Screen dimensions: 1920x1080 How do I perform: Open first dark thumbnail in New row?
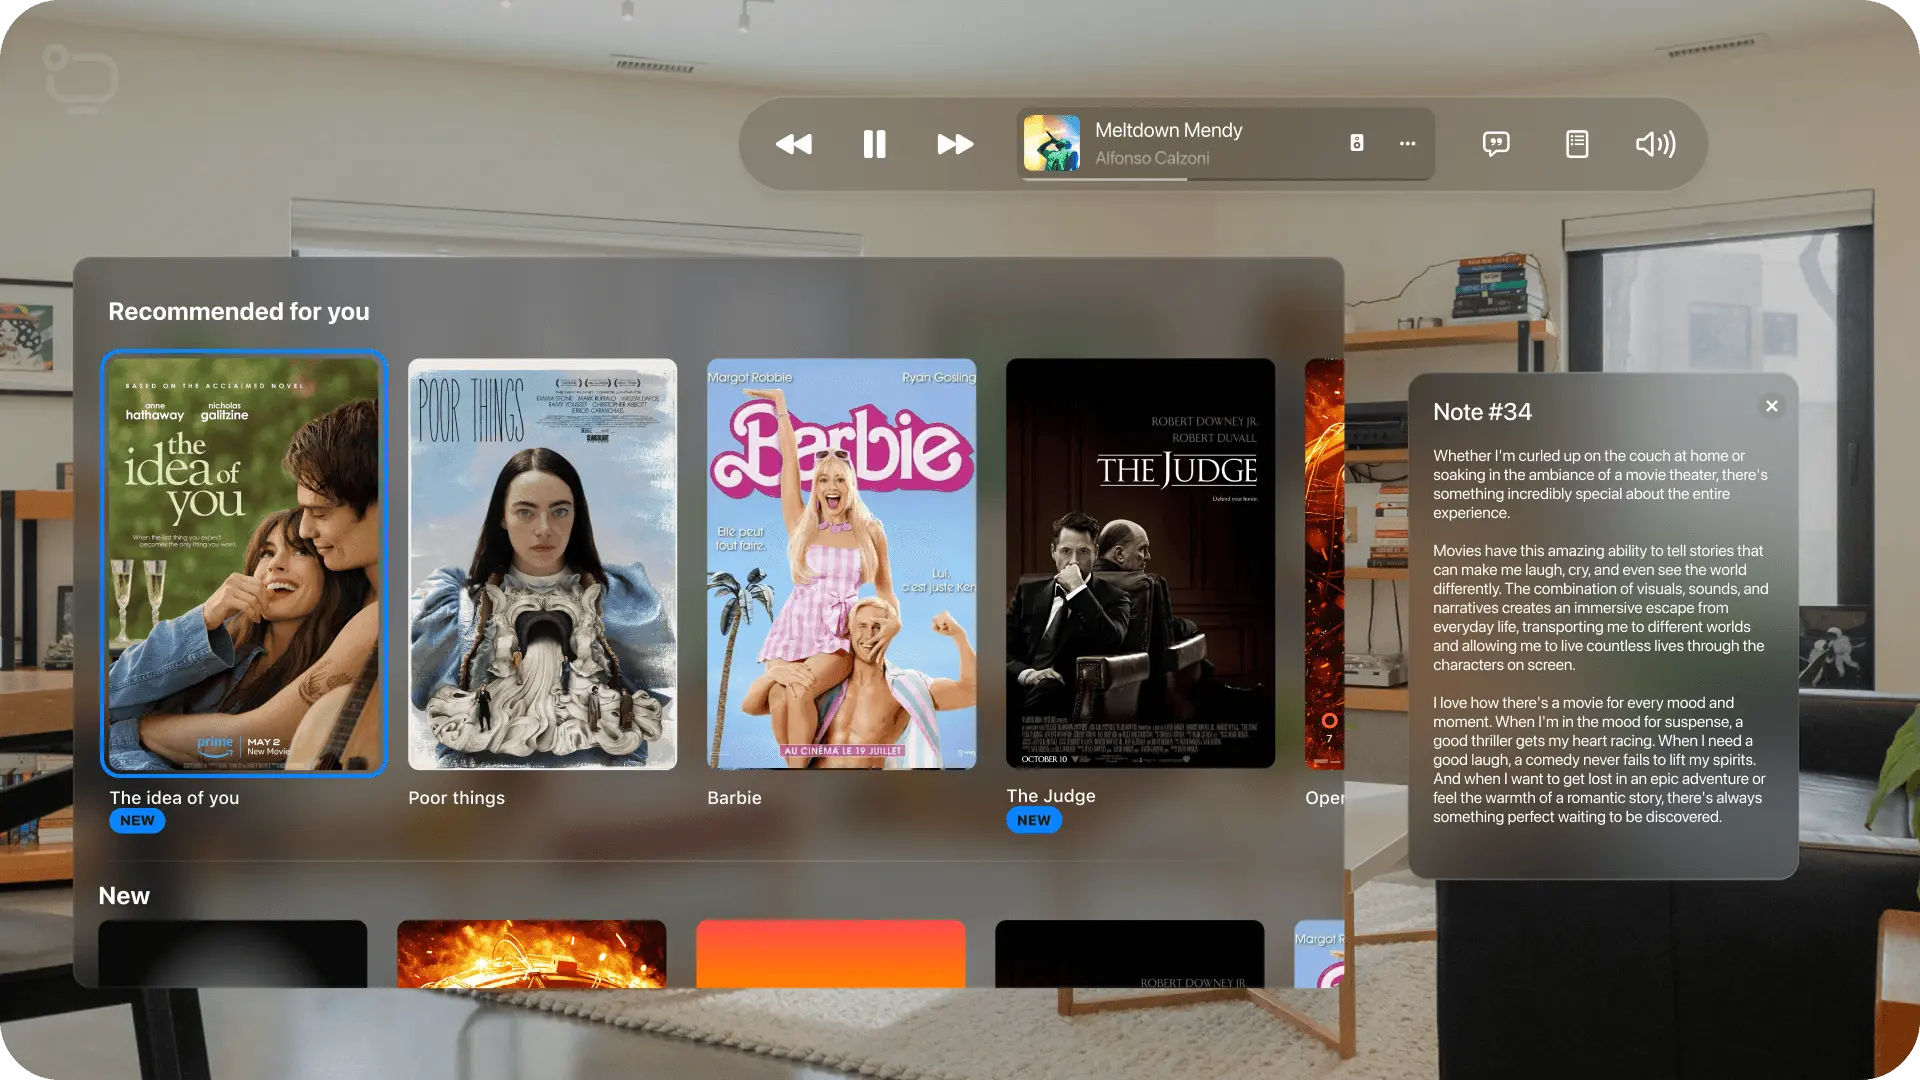tap(232, 954)
